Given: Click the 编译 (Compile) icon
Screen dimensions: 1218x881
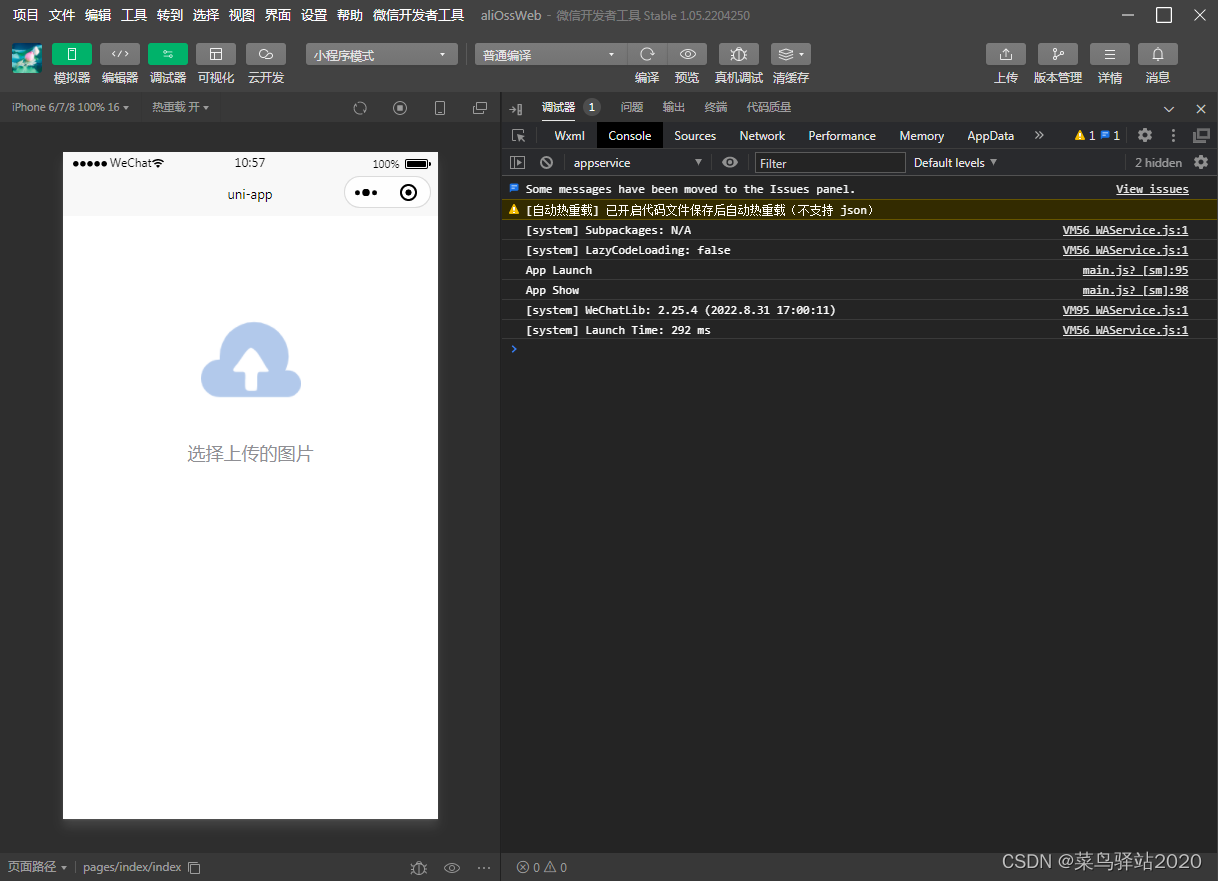Looking at the screenshot, I should click(647, 54).
